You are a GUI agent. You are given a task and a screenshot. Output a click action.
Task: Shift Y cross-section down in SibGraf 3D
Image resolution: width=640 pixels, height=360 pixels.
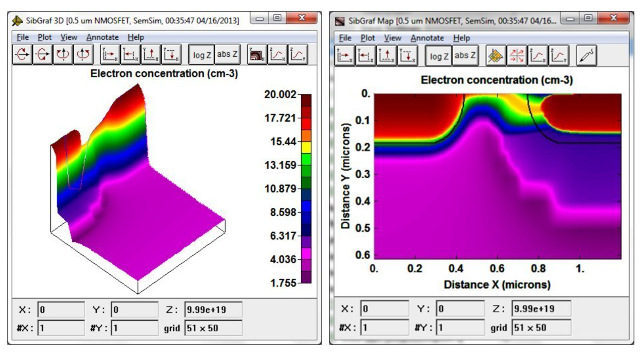171,54
